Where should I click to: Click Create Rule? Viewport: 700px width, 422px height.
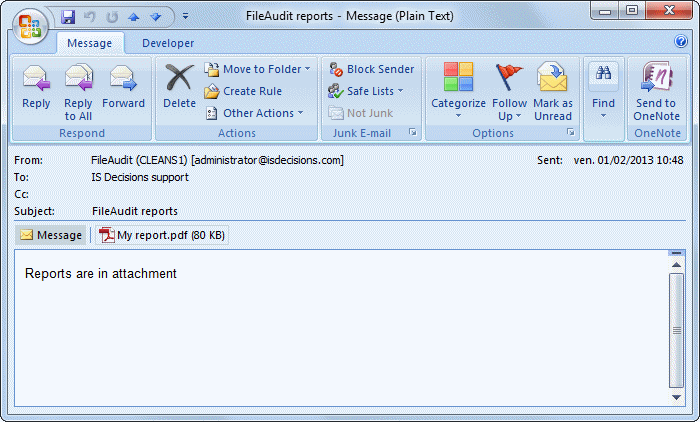coord(243,91)
